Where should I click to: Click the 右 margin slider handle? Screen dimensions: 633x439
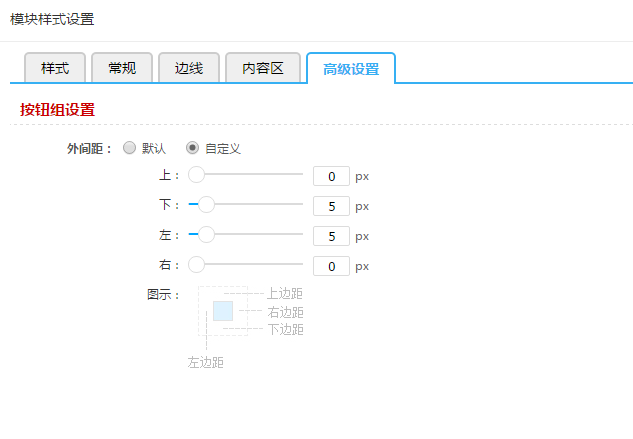(x=197, y=265)
